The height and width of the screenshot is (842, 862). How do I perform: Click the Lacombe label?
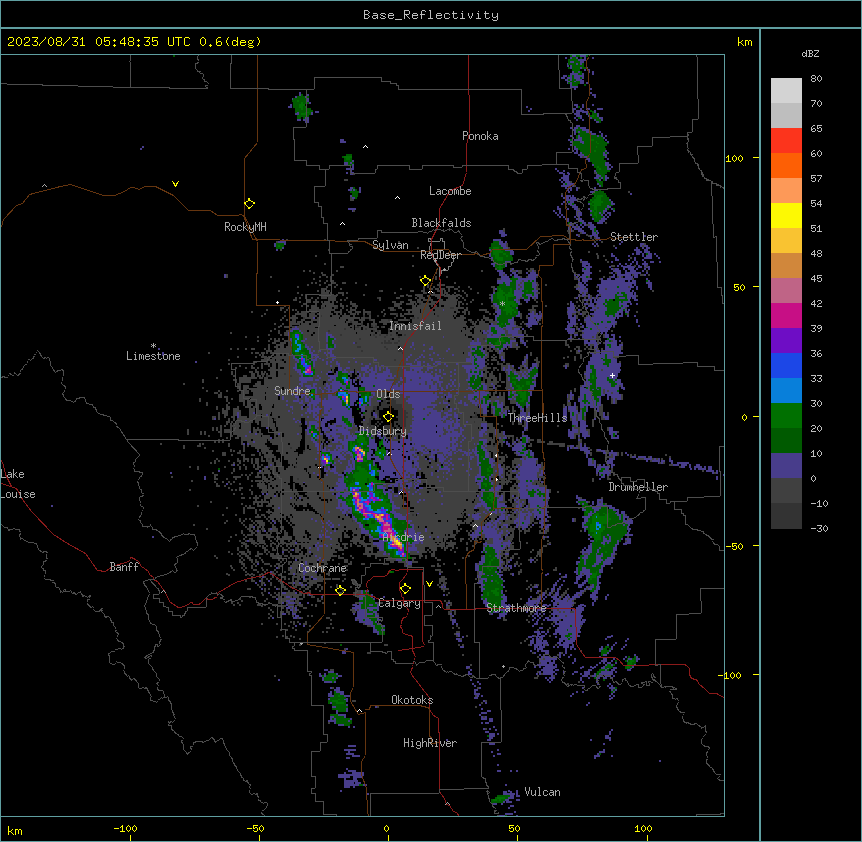coord(450,191)
